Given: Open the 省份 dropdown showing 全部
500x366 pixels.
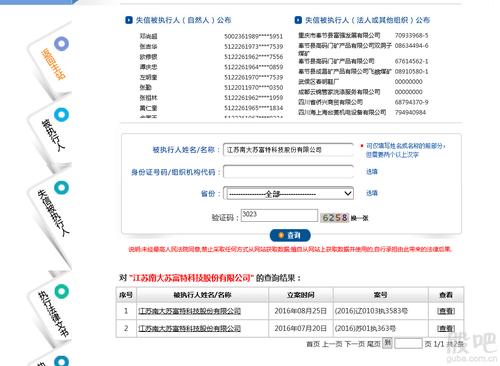Looking at the screenshot, I should click(288, 193).
